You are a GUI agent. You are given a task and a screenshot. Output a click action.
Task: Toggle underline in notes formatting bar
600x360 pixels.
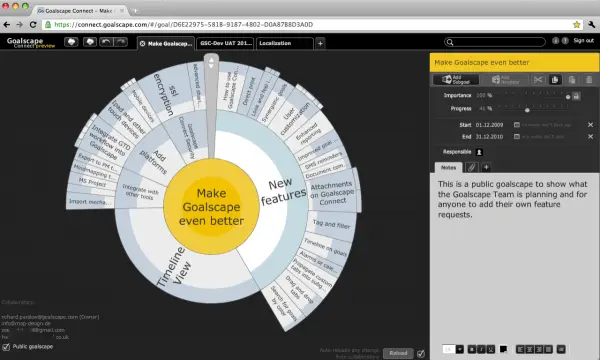[491, 349]
